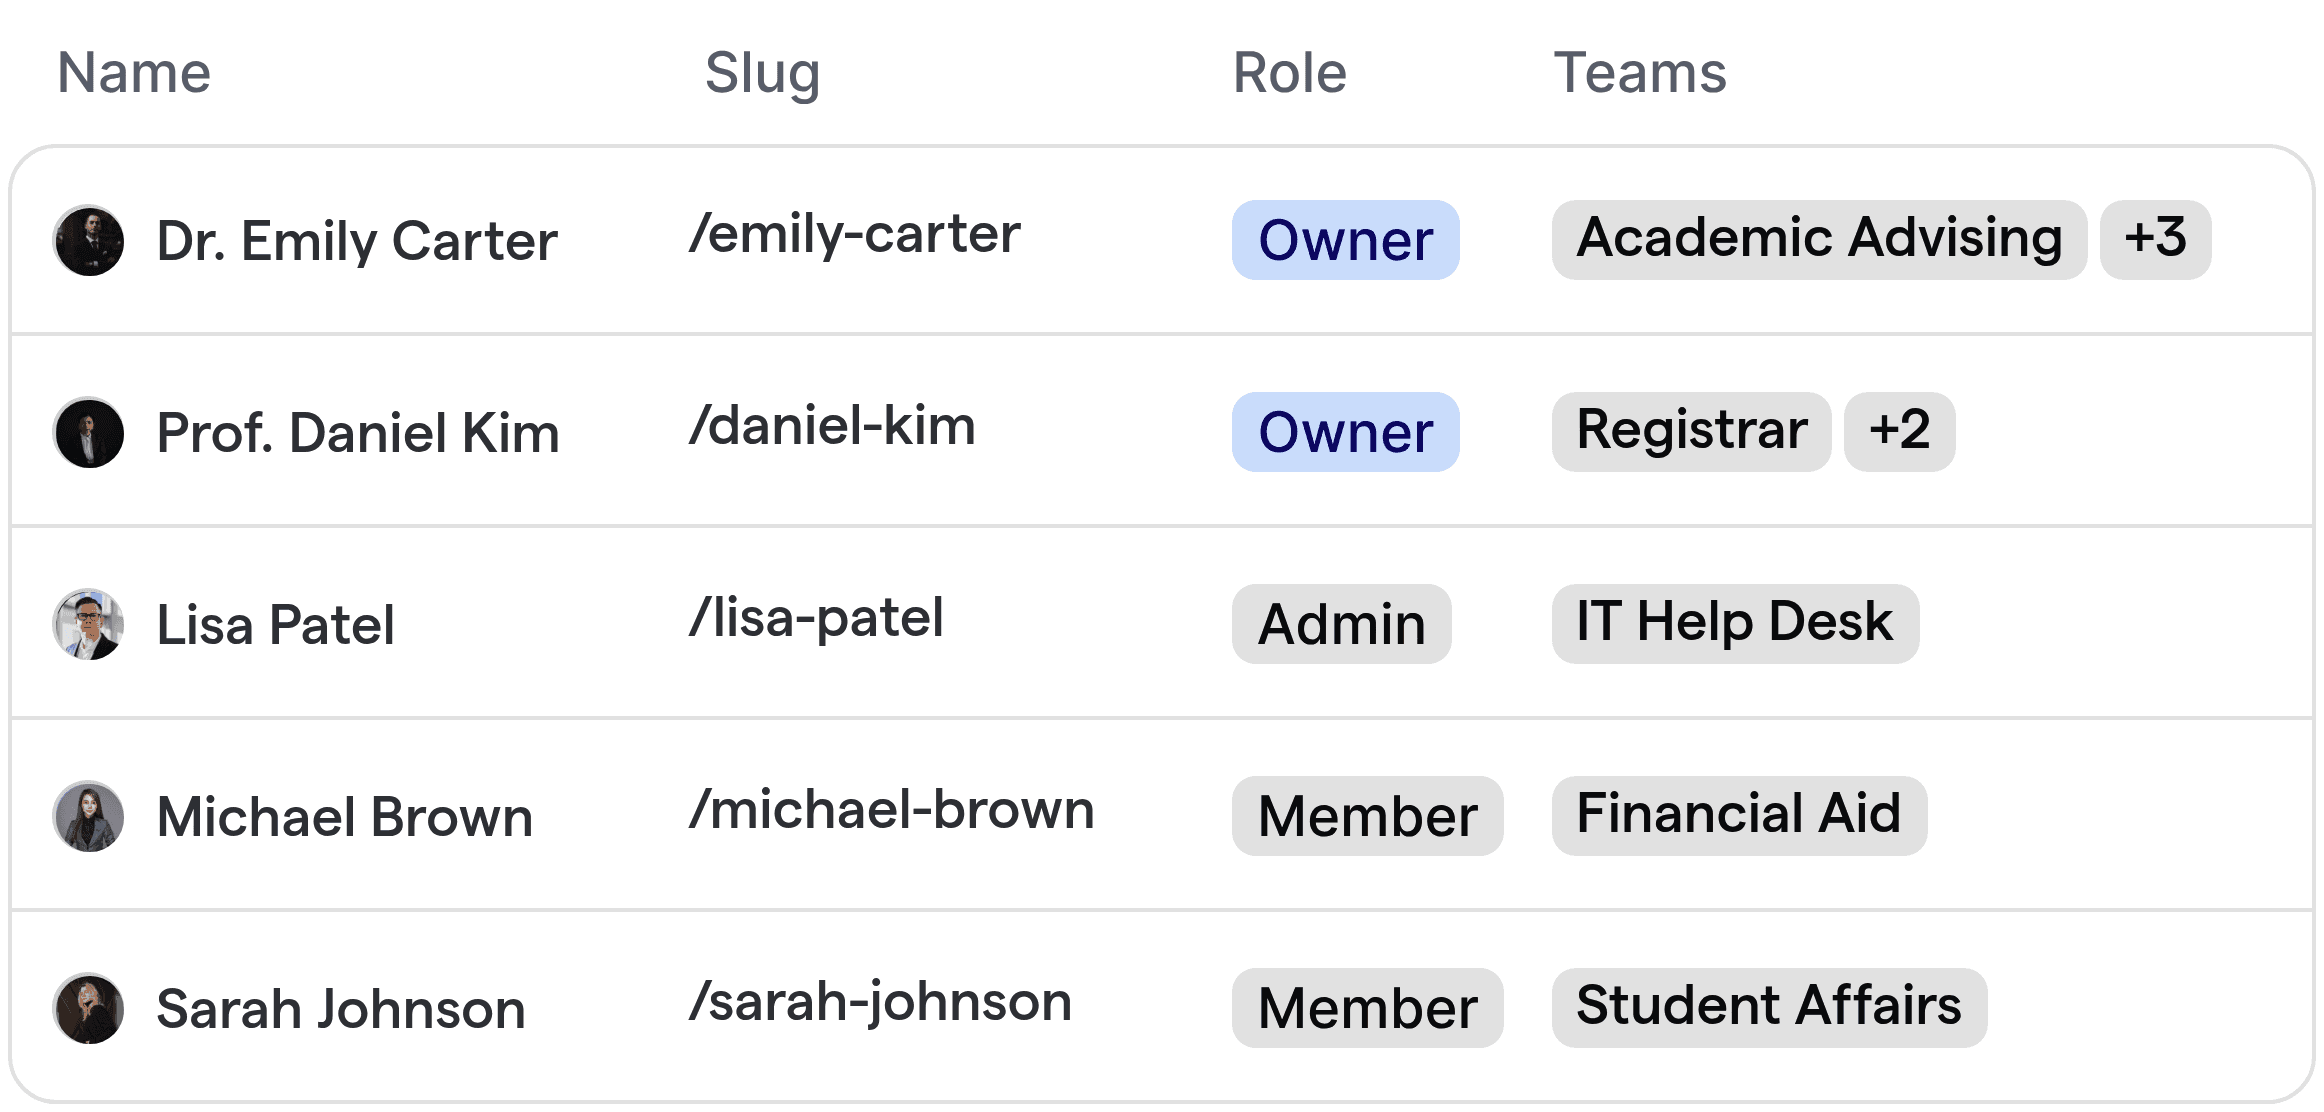Click Dr. Emily Carter's profile avatar
This screenshot has width=2324, height=1112.
pyautogui.click(x=88, y=240)
